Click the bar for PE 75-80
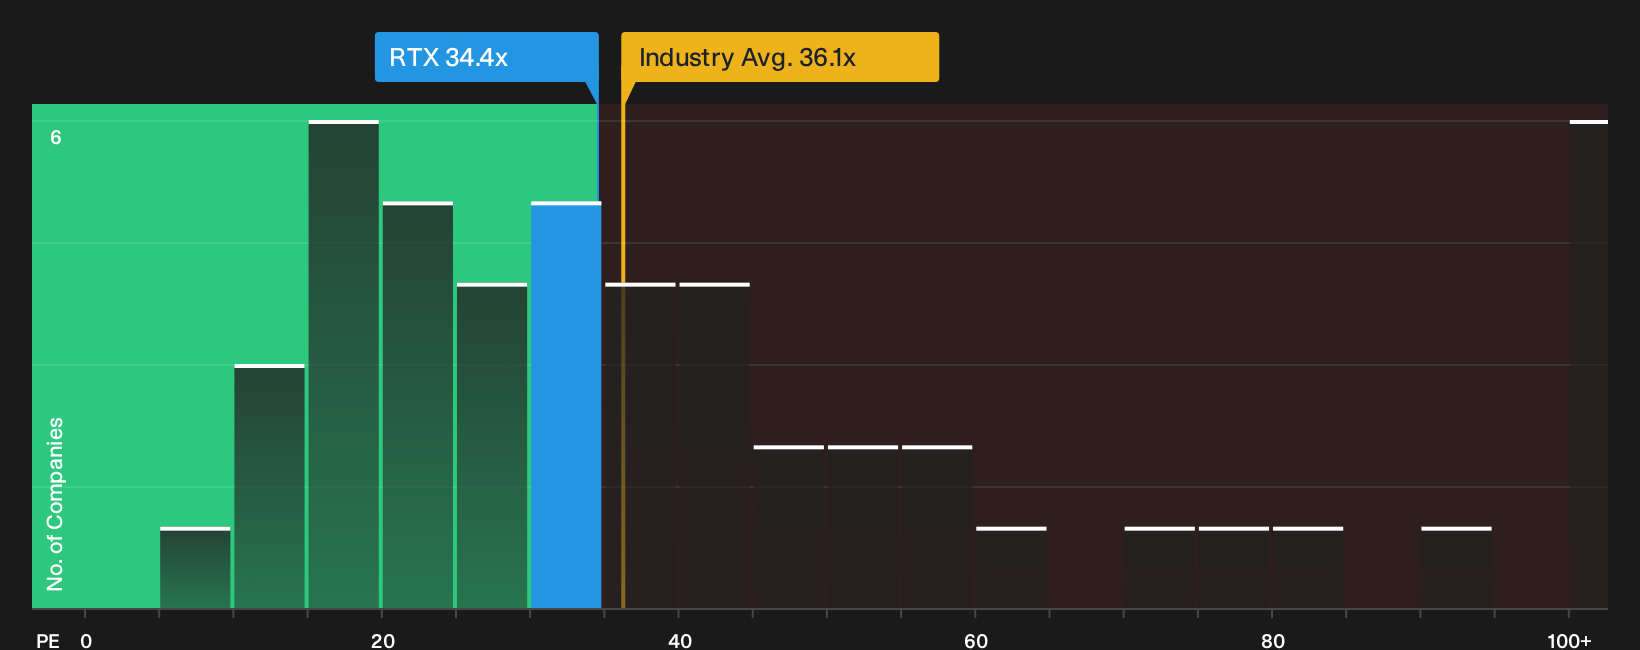 tap(1234, 568)
